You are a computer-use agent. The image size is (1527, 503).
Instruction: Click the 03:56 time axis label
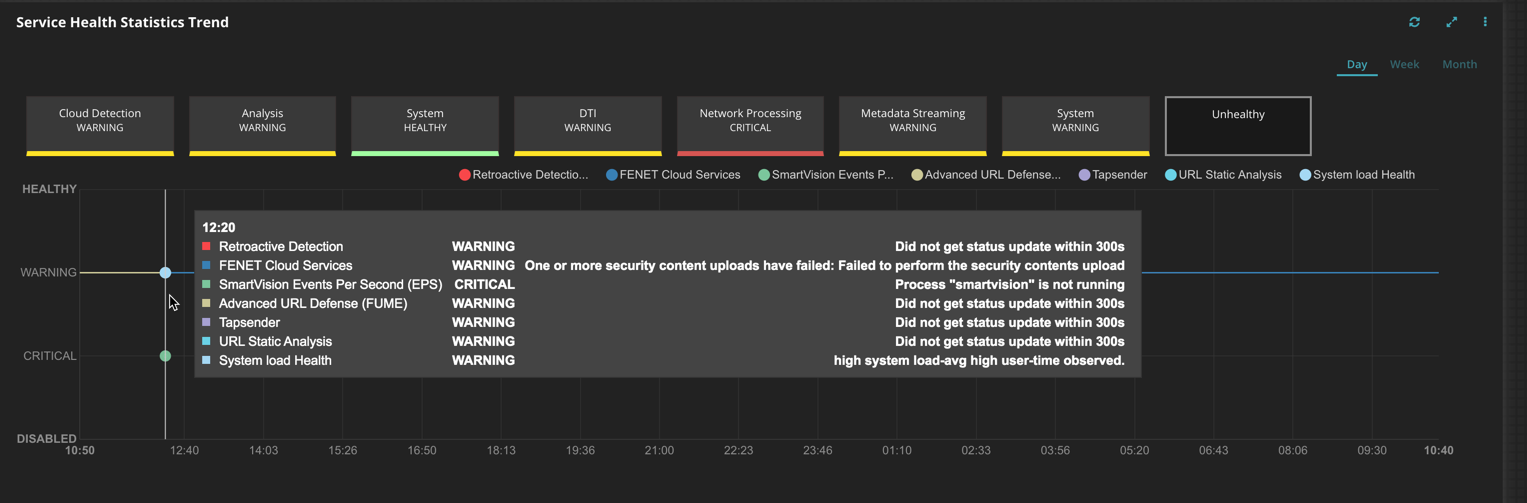click(1055, 451)
